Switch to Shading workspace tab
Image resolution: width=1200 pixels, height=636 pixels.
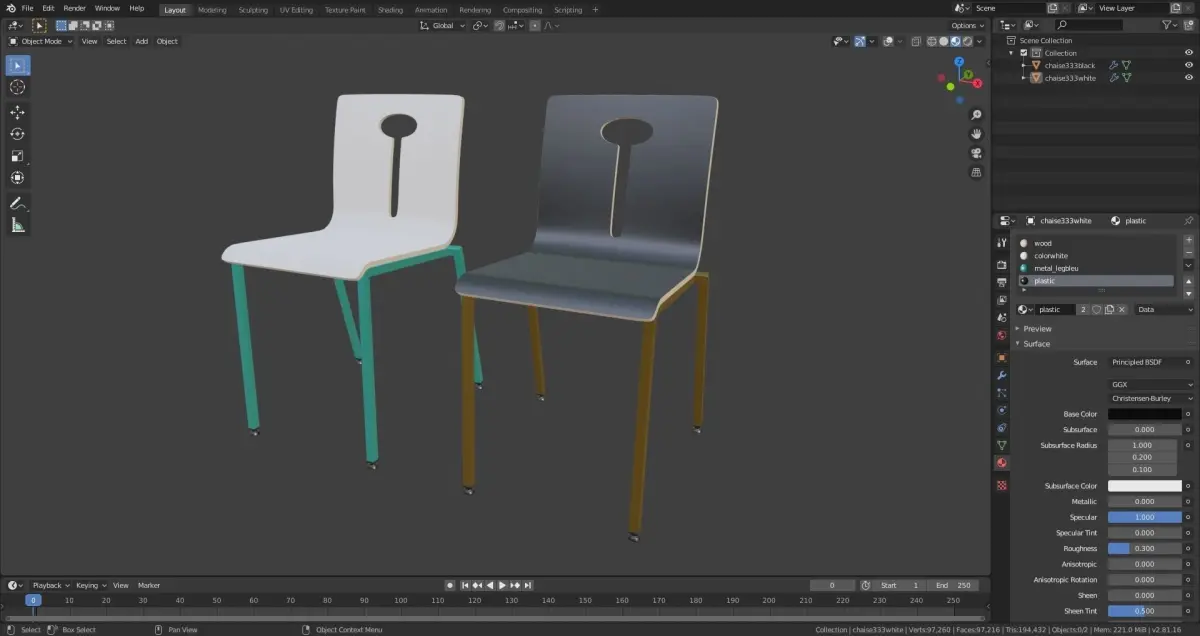click(390, 9)
